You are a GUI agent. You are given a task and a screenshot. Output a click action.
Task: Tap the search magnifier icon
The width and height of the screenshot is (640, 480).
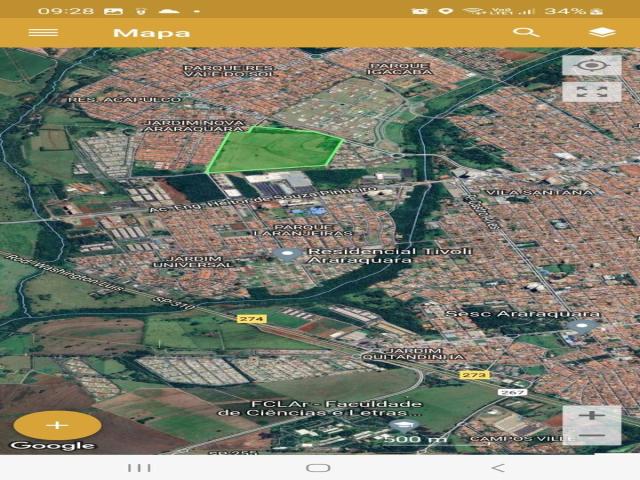[526, 32]
